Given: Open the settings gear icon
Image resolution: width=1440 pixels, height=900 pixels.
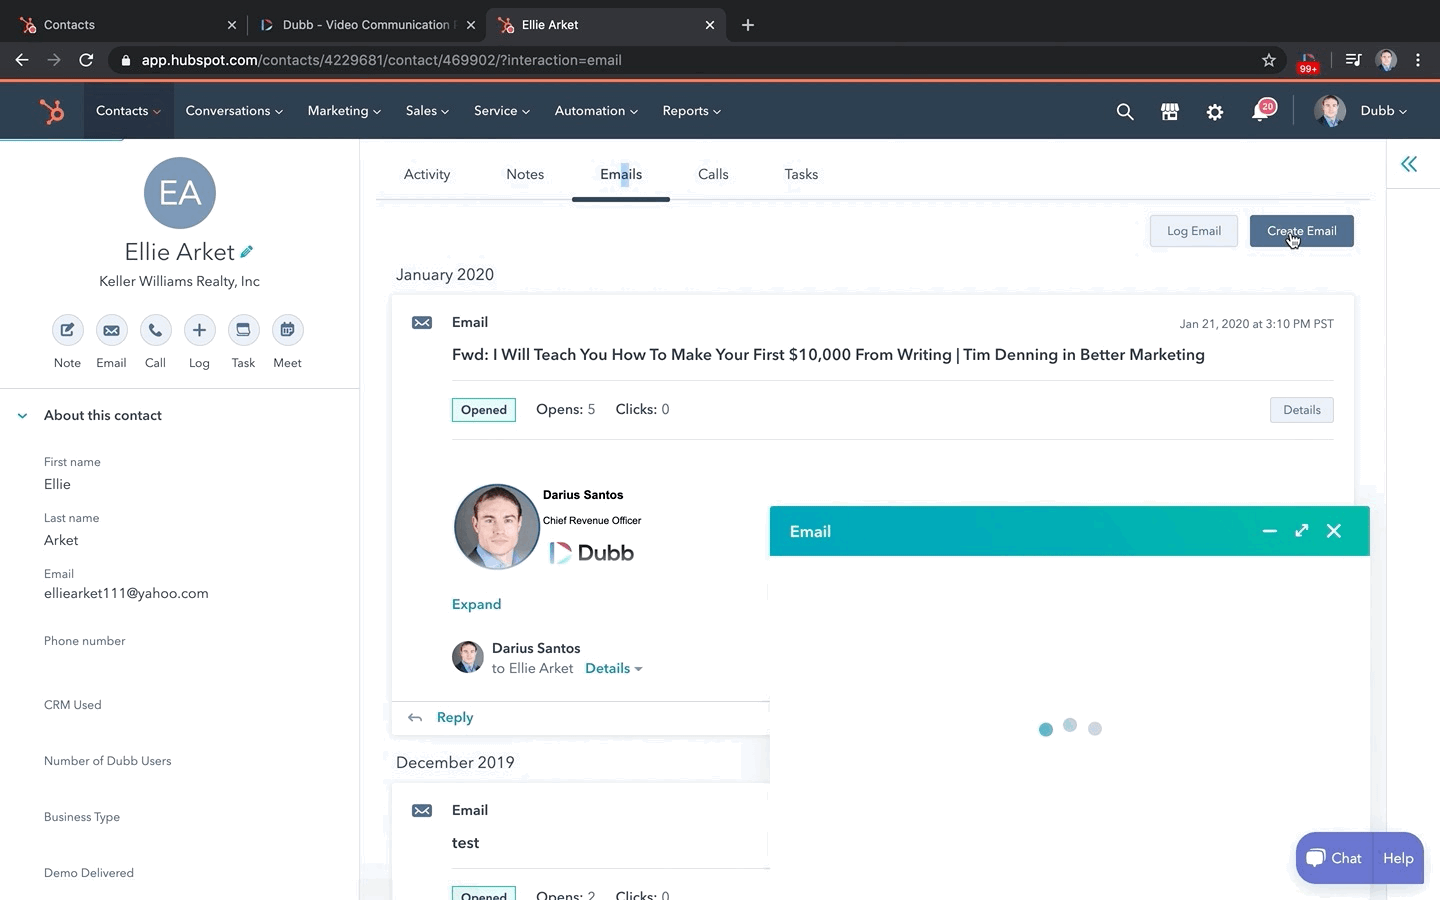Looking at the screenshot, I should click(x=1215, y=112).
